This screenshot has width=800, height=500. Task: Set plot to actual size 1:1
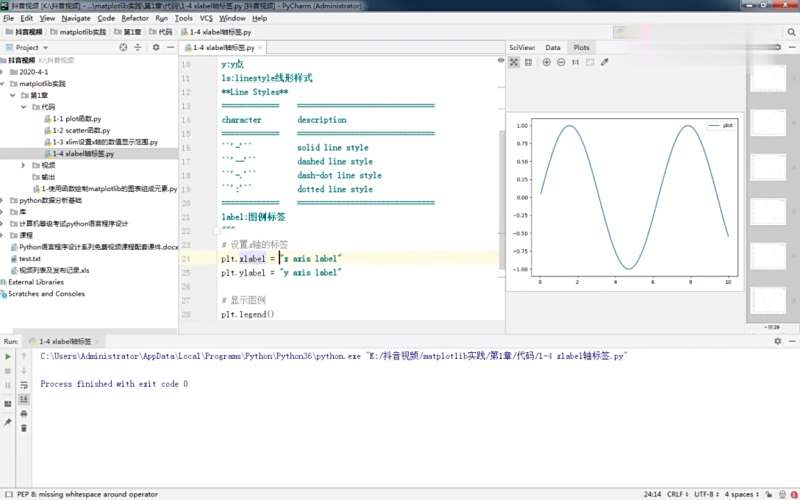pos(575,62)
